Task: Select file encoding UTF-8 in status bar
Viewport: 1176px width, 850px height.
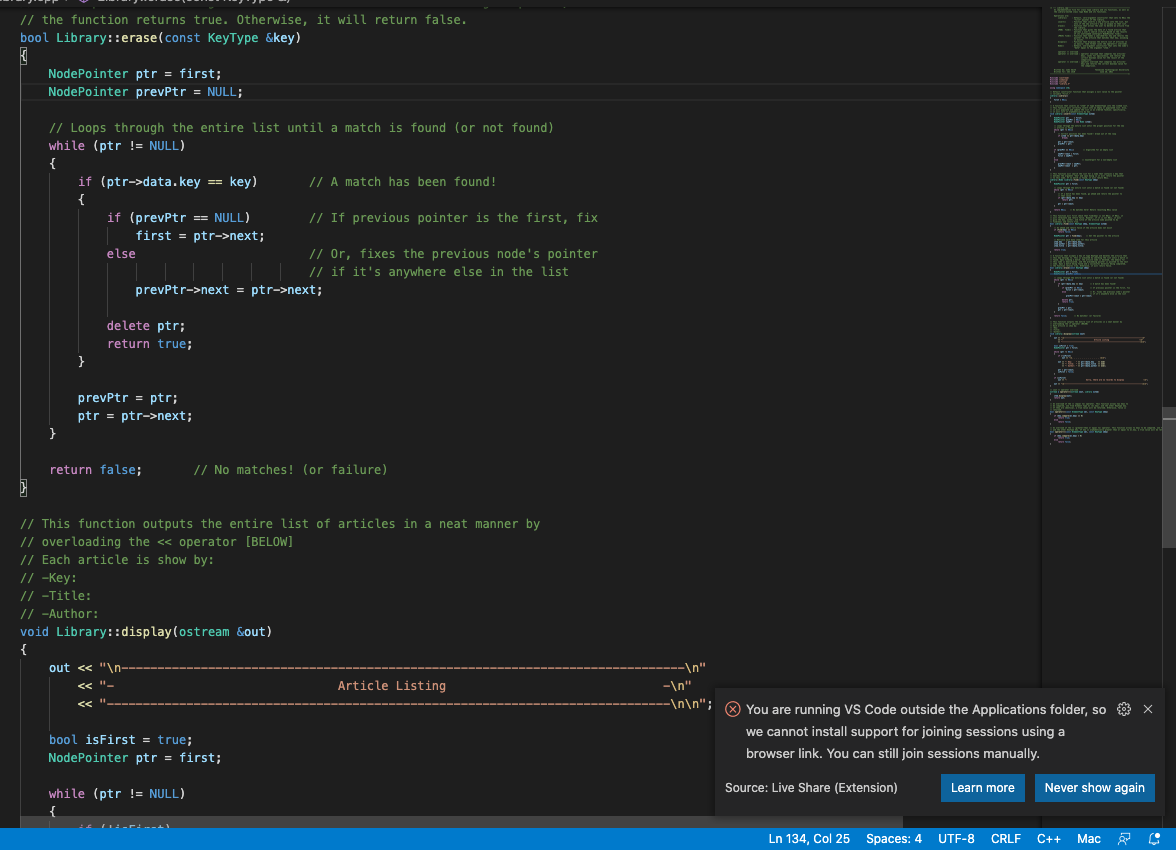Action: coord(956,839)
